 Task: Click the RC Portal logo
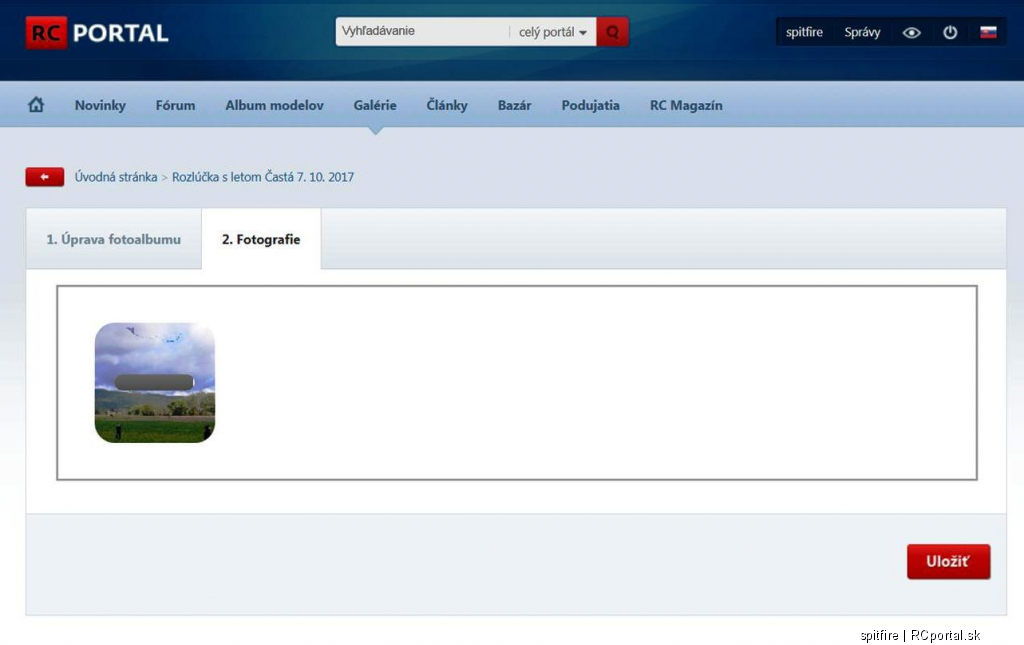(97, 33)
